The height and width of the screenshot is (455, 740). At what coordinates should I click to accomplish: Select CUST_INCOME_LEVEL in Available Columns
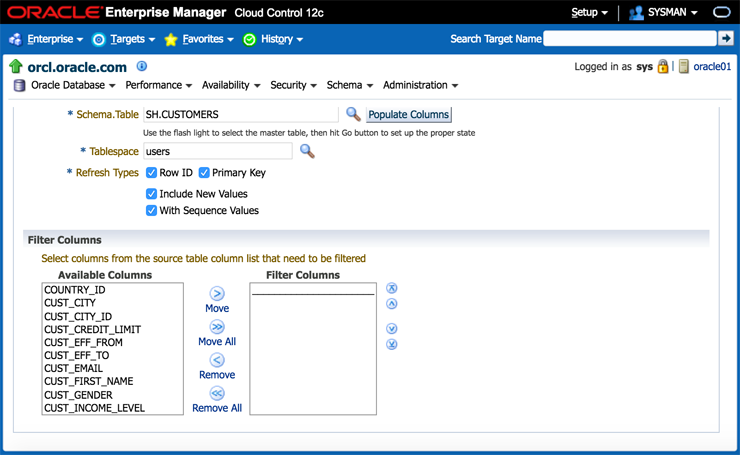pyautogui.click(x=112, y=408)
